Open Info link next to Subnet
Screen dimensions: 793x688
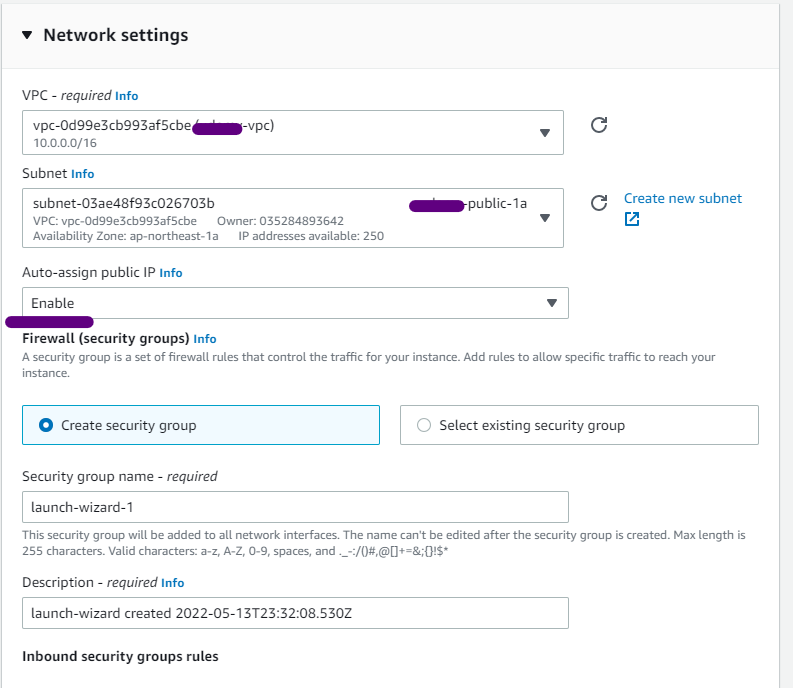tap(82, 174)
